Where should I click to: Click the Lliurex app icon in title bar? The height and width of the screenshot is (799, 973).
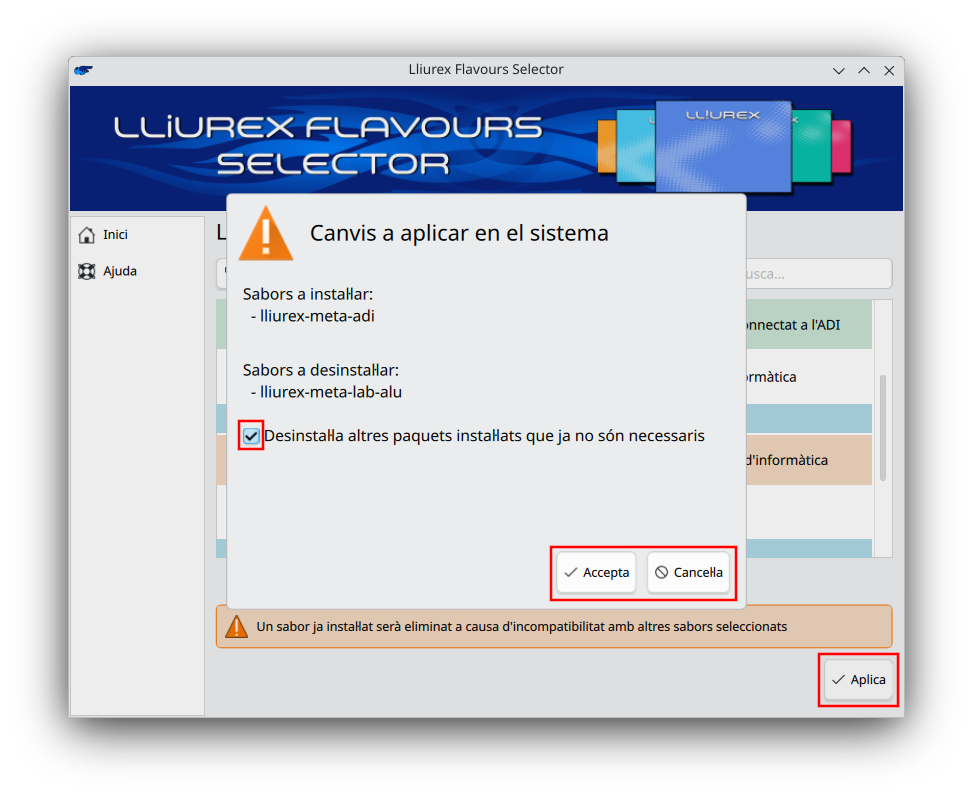[x=83, y=70]
